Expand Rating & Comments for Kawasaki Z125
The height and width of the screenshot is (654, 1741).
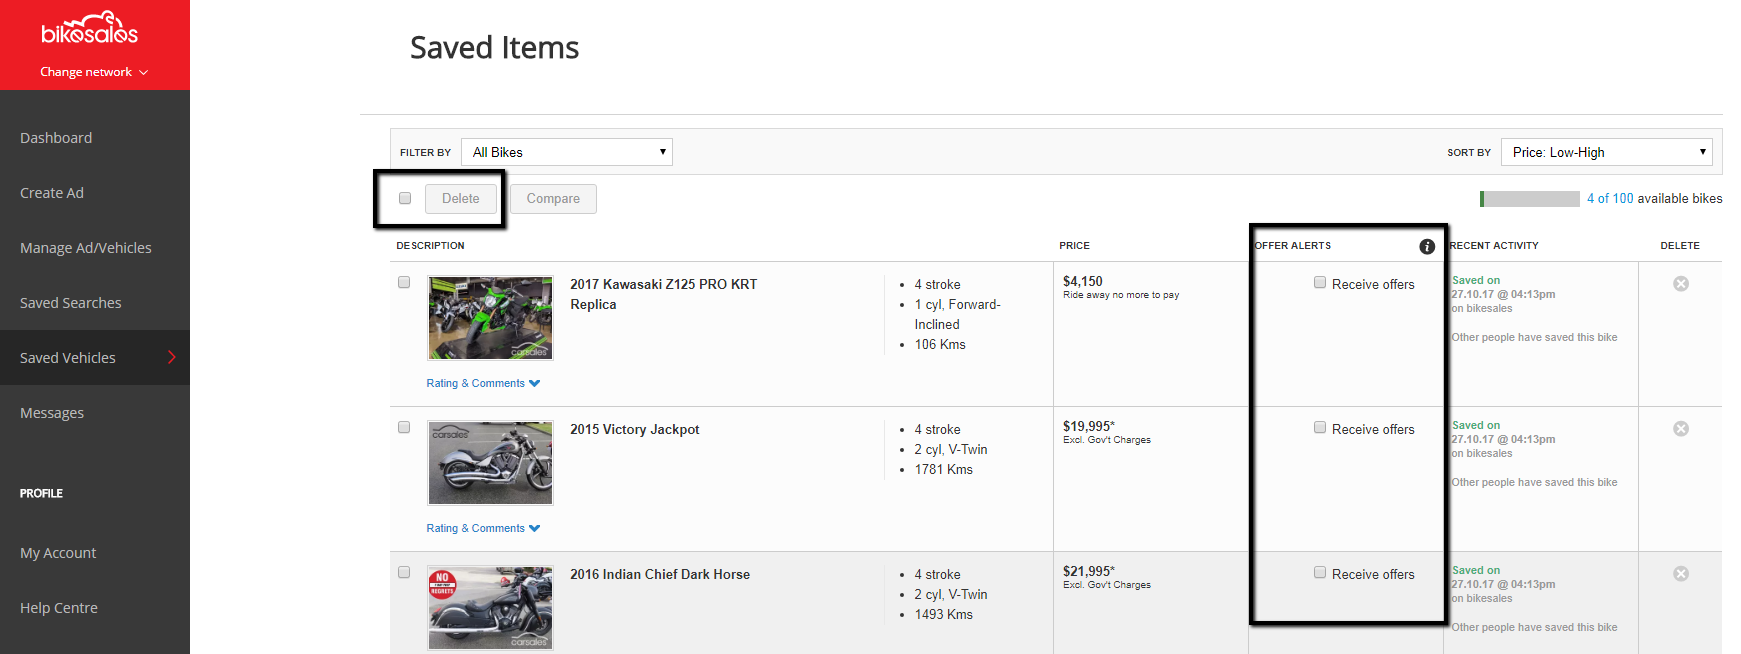click(483, 383)
